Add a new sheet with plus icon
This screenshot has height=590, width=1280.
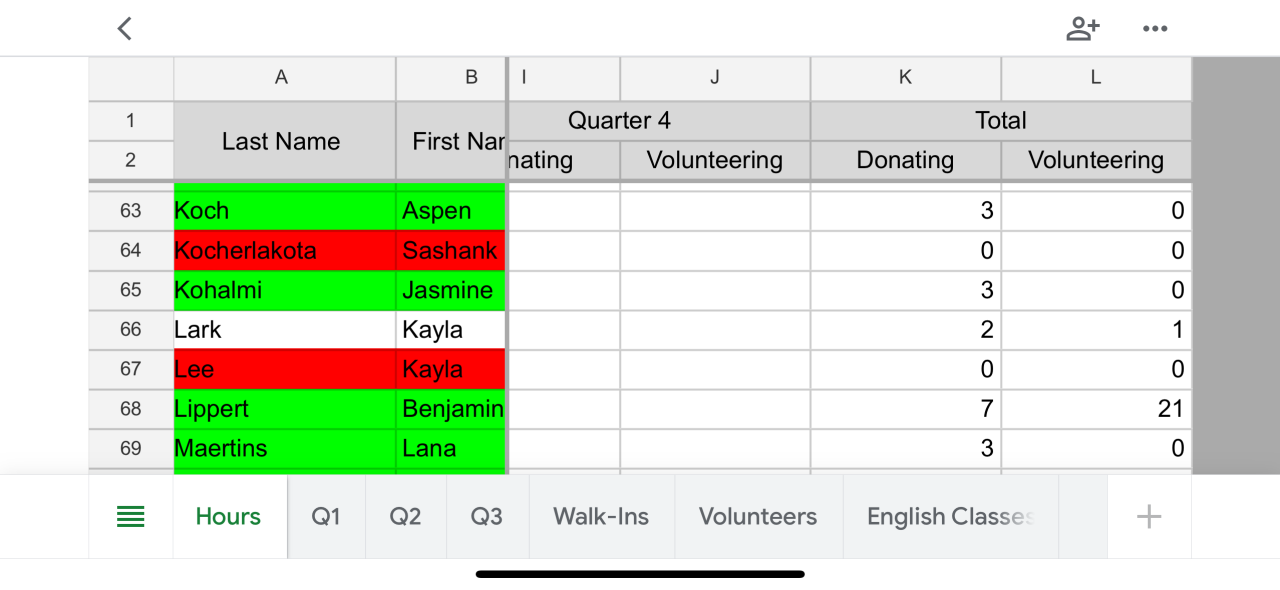[1149, 517]
